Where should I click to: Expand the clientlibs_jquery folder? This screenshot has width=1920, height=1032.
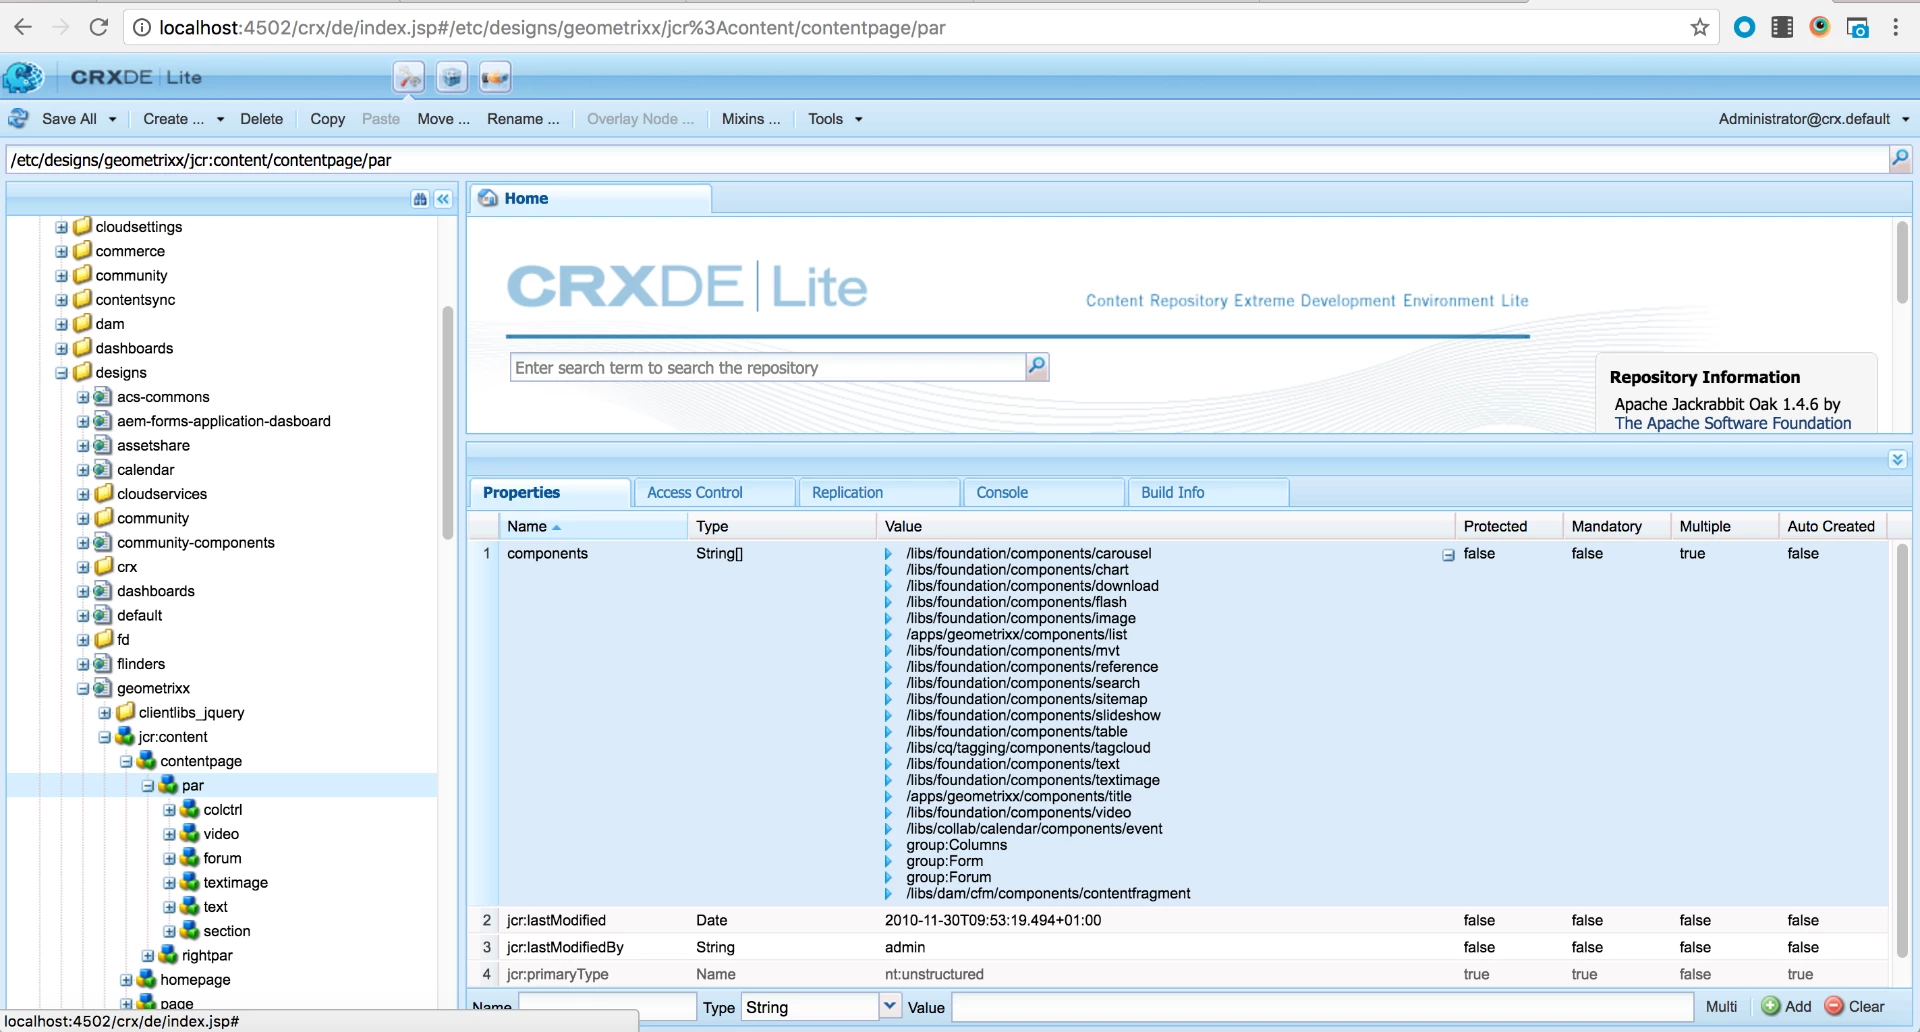click(105, 712)
